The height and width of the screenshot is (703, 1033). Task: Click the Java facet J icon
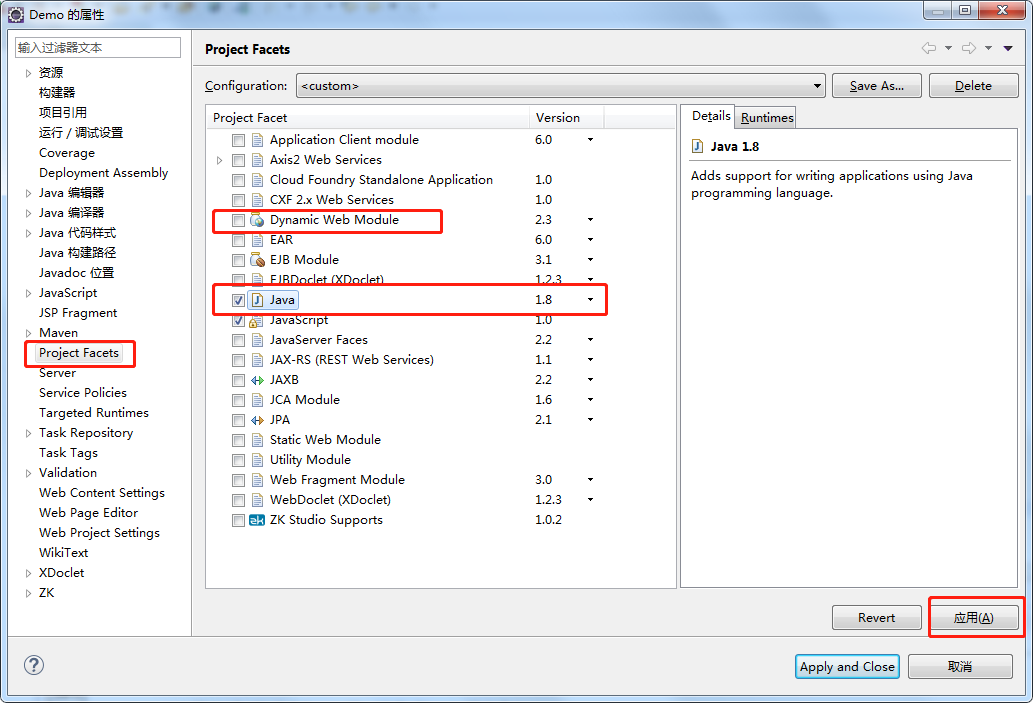coord(258,300)
